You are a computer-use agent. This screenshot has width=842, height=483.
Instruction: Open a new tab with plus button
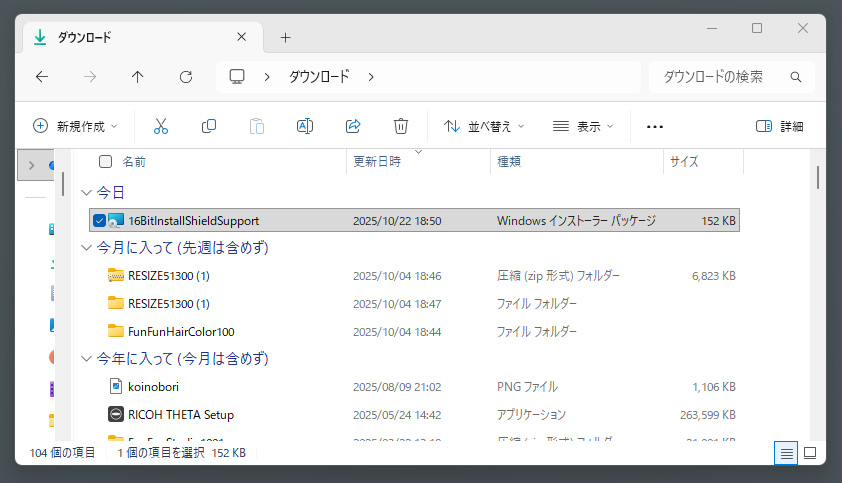tap(285, 37)
